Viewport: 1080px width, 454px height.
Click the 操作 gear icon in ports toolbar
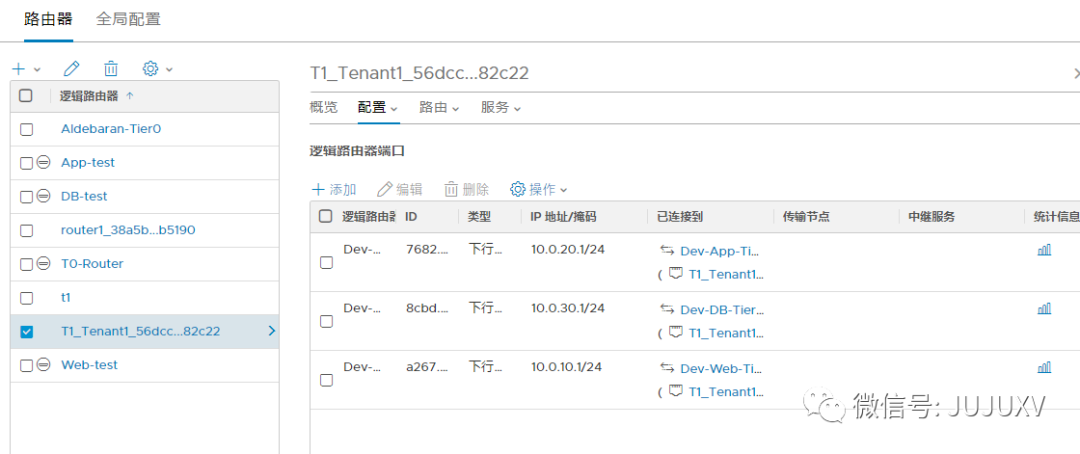(x=518, y=189)
